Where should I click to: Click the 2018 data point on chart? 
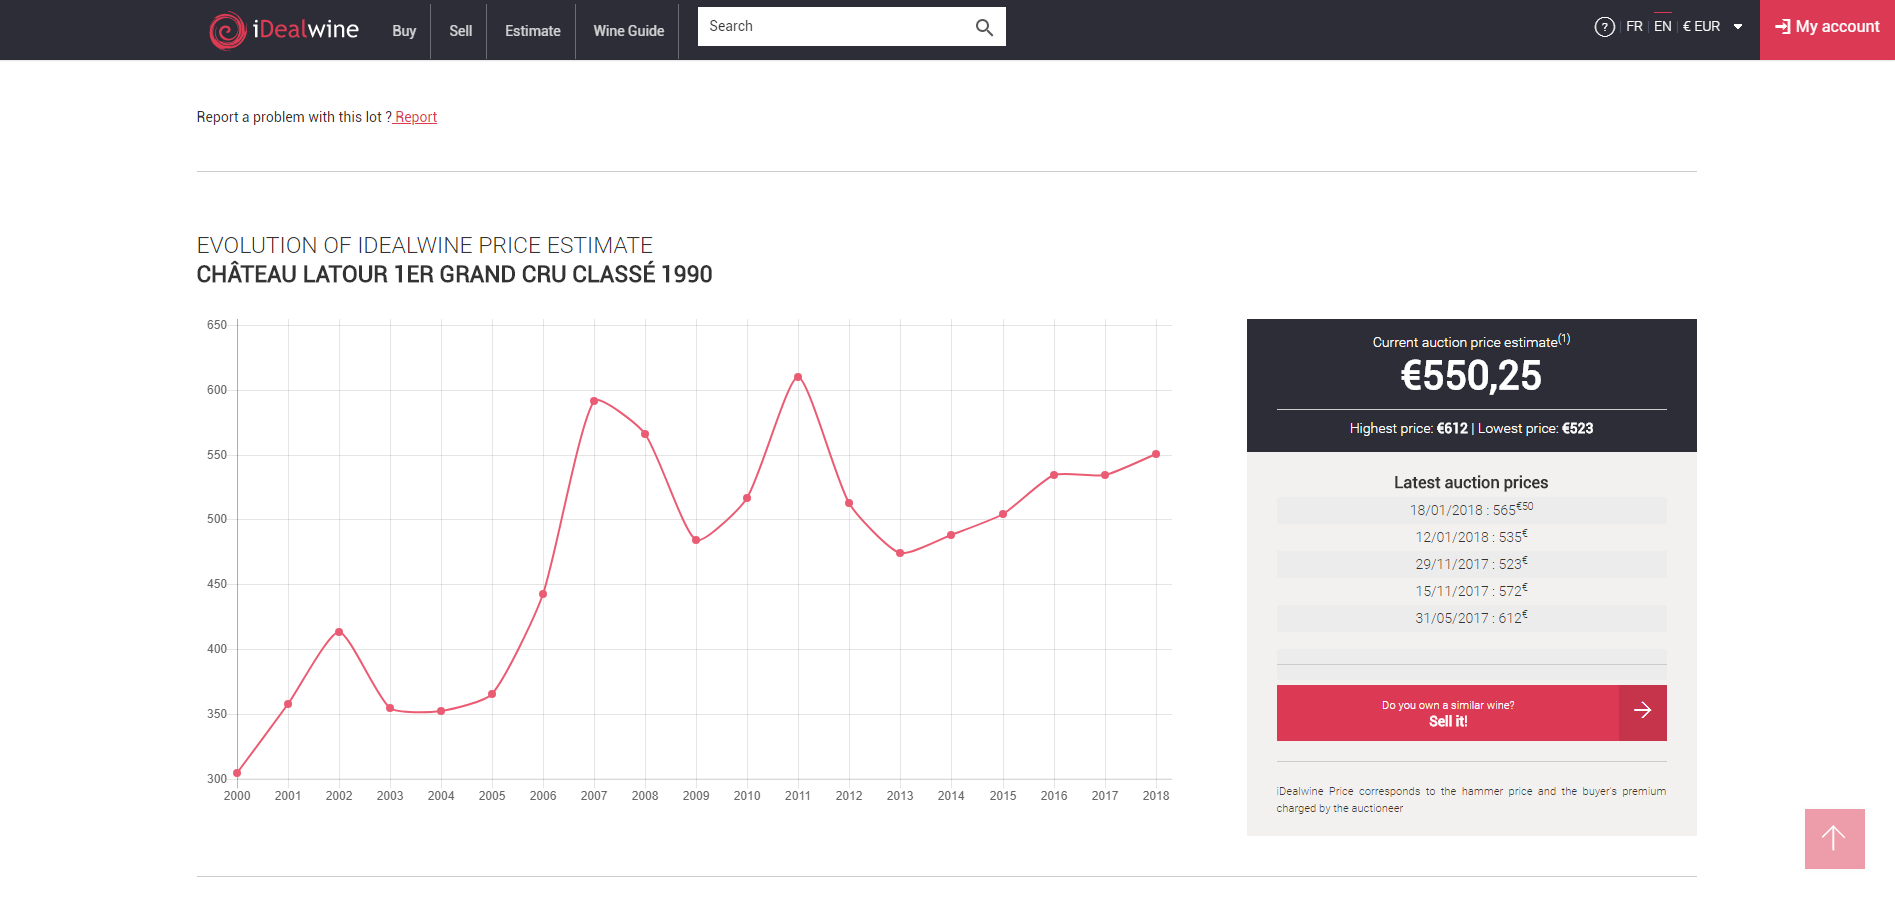(x=1156, y=454)
